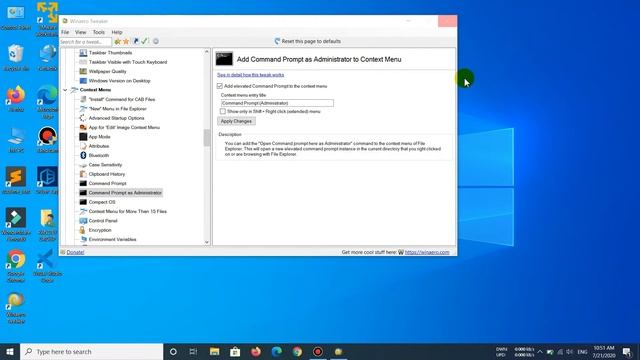
Task: Click the Bluetooth tweak icon
Action: click(83, 155)
